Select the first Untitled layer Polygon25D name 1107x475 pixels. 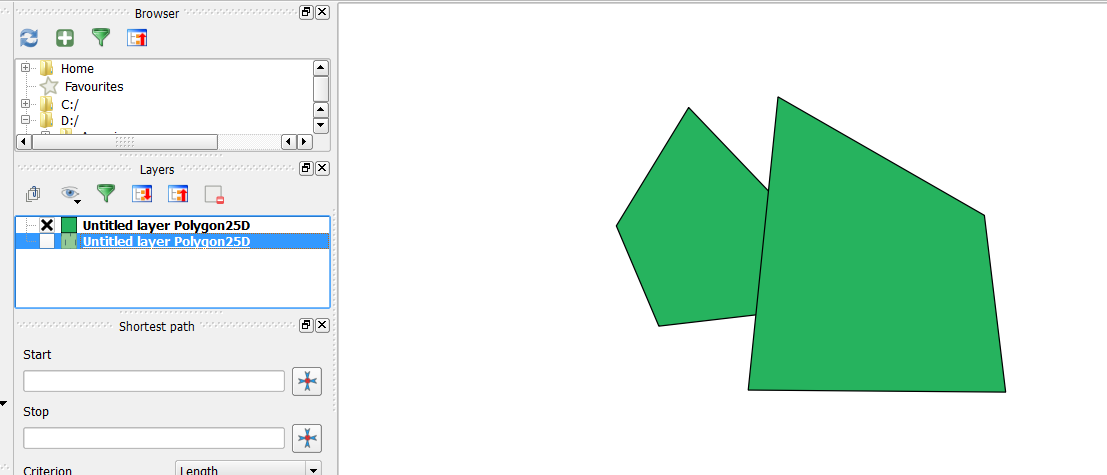pyautogui.click(x=167, y=225)
